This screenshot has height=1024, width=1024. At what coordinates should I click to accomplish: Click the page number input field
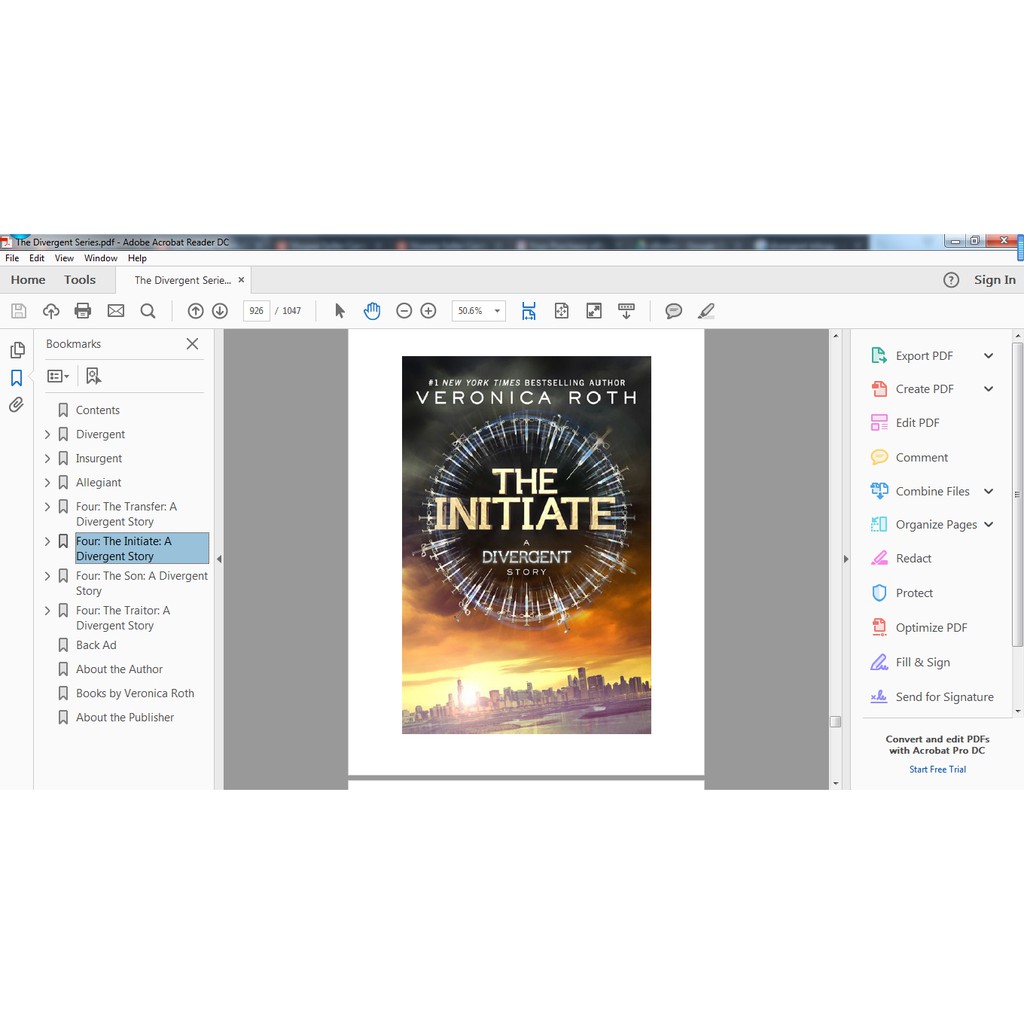click(256, 311)
